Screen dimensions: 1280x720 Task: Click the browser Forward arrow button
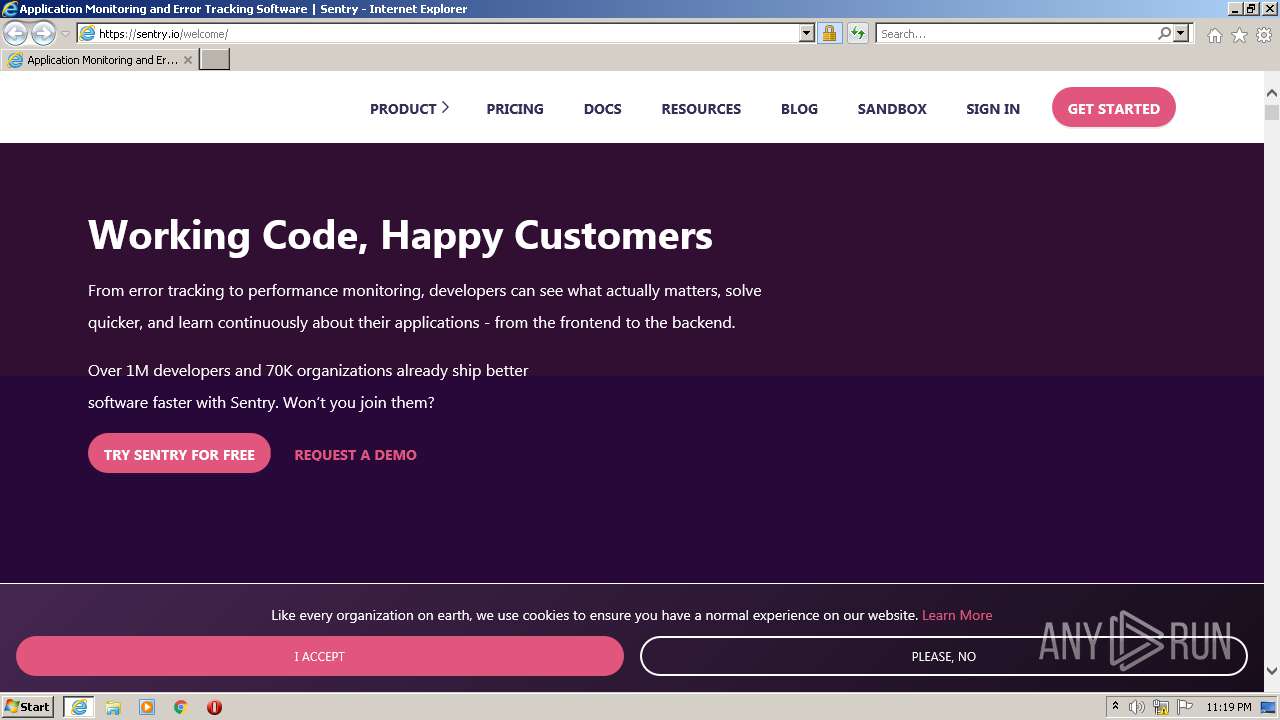[43, 33]
